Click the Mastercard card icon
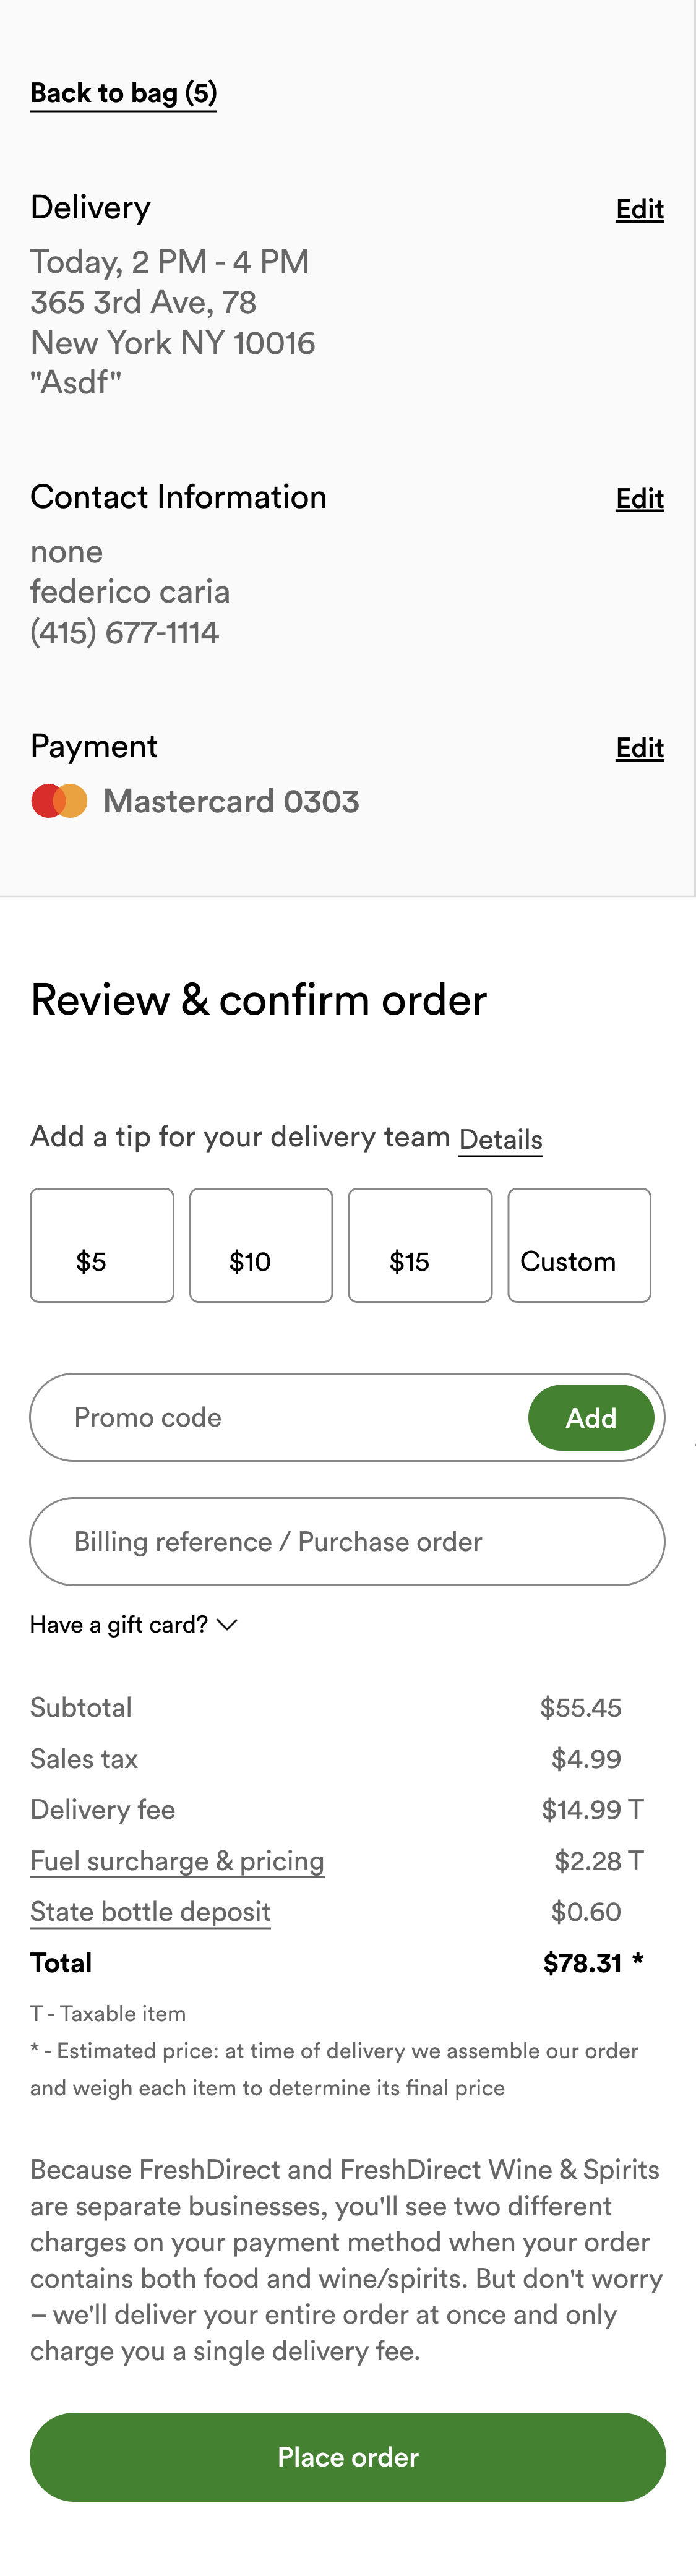This screenshot has height=2576, width=696. pos(59,800)
